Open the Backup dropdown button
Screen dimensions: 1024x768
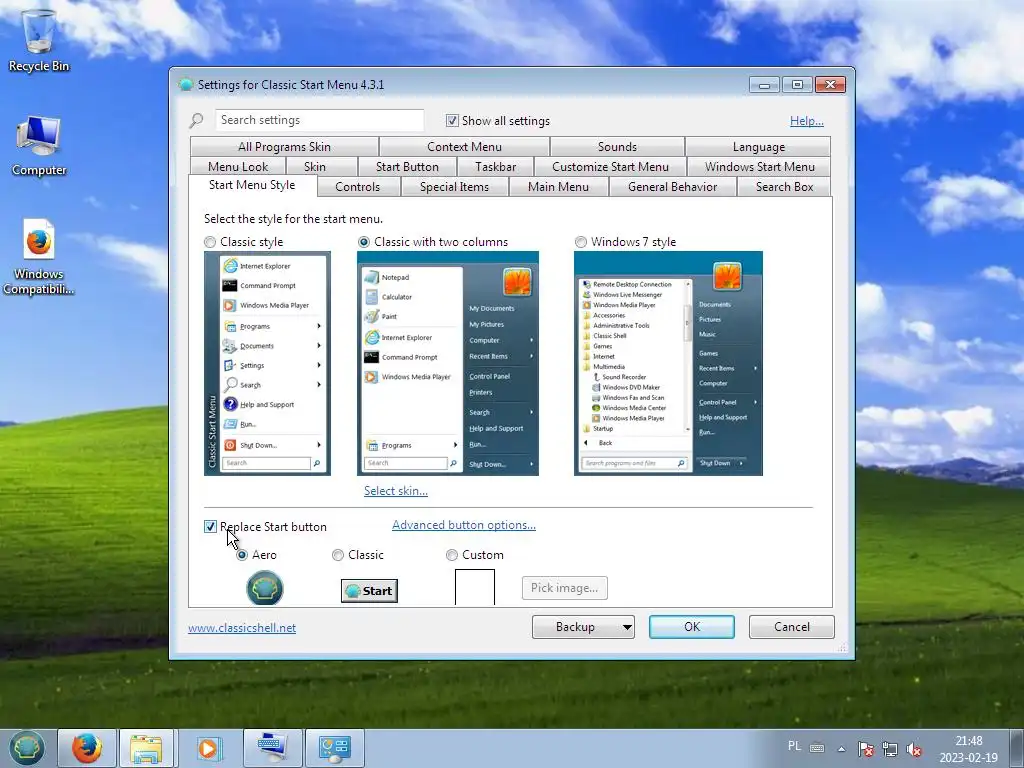coord(583,627)
